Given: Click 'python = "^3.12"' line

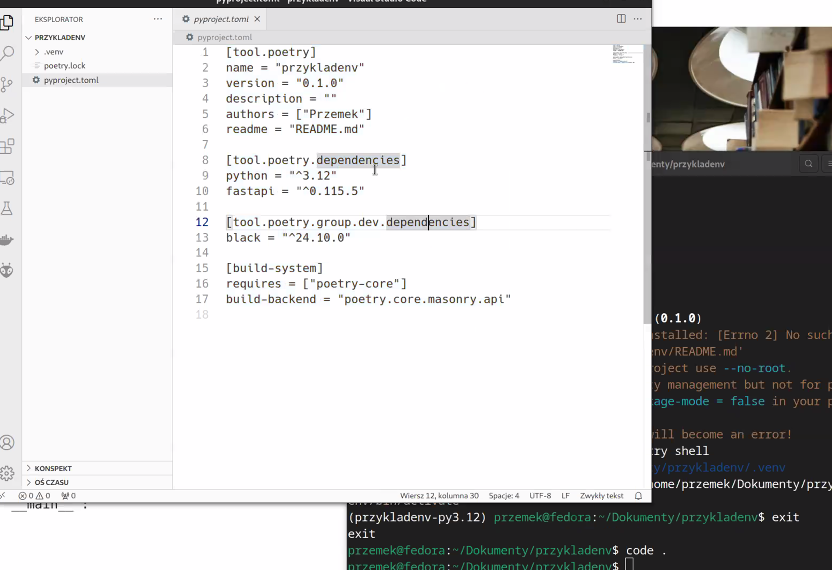Looking at the screenshot, I should click(281, 176).
